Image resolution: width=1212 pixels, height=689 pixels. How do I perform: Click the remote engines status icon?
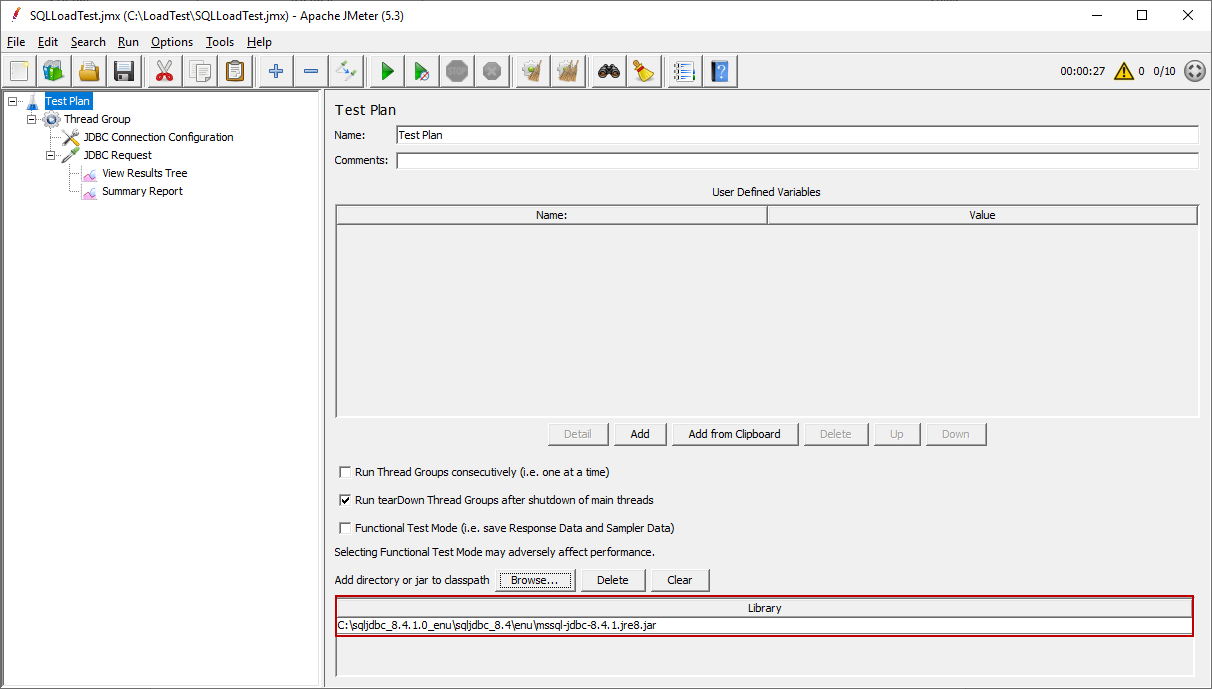point(1194,71)
